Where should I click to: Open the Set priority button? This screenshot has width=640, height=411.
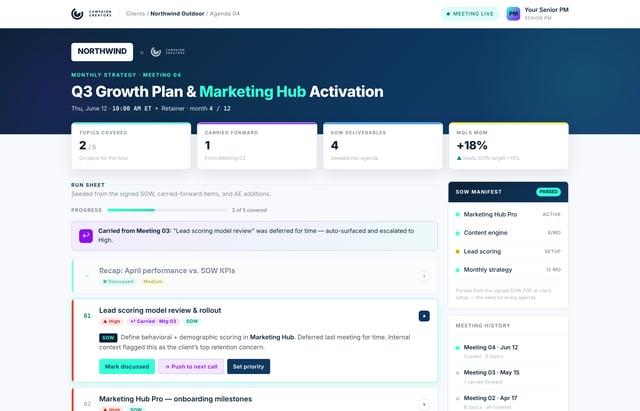(249, 367)
